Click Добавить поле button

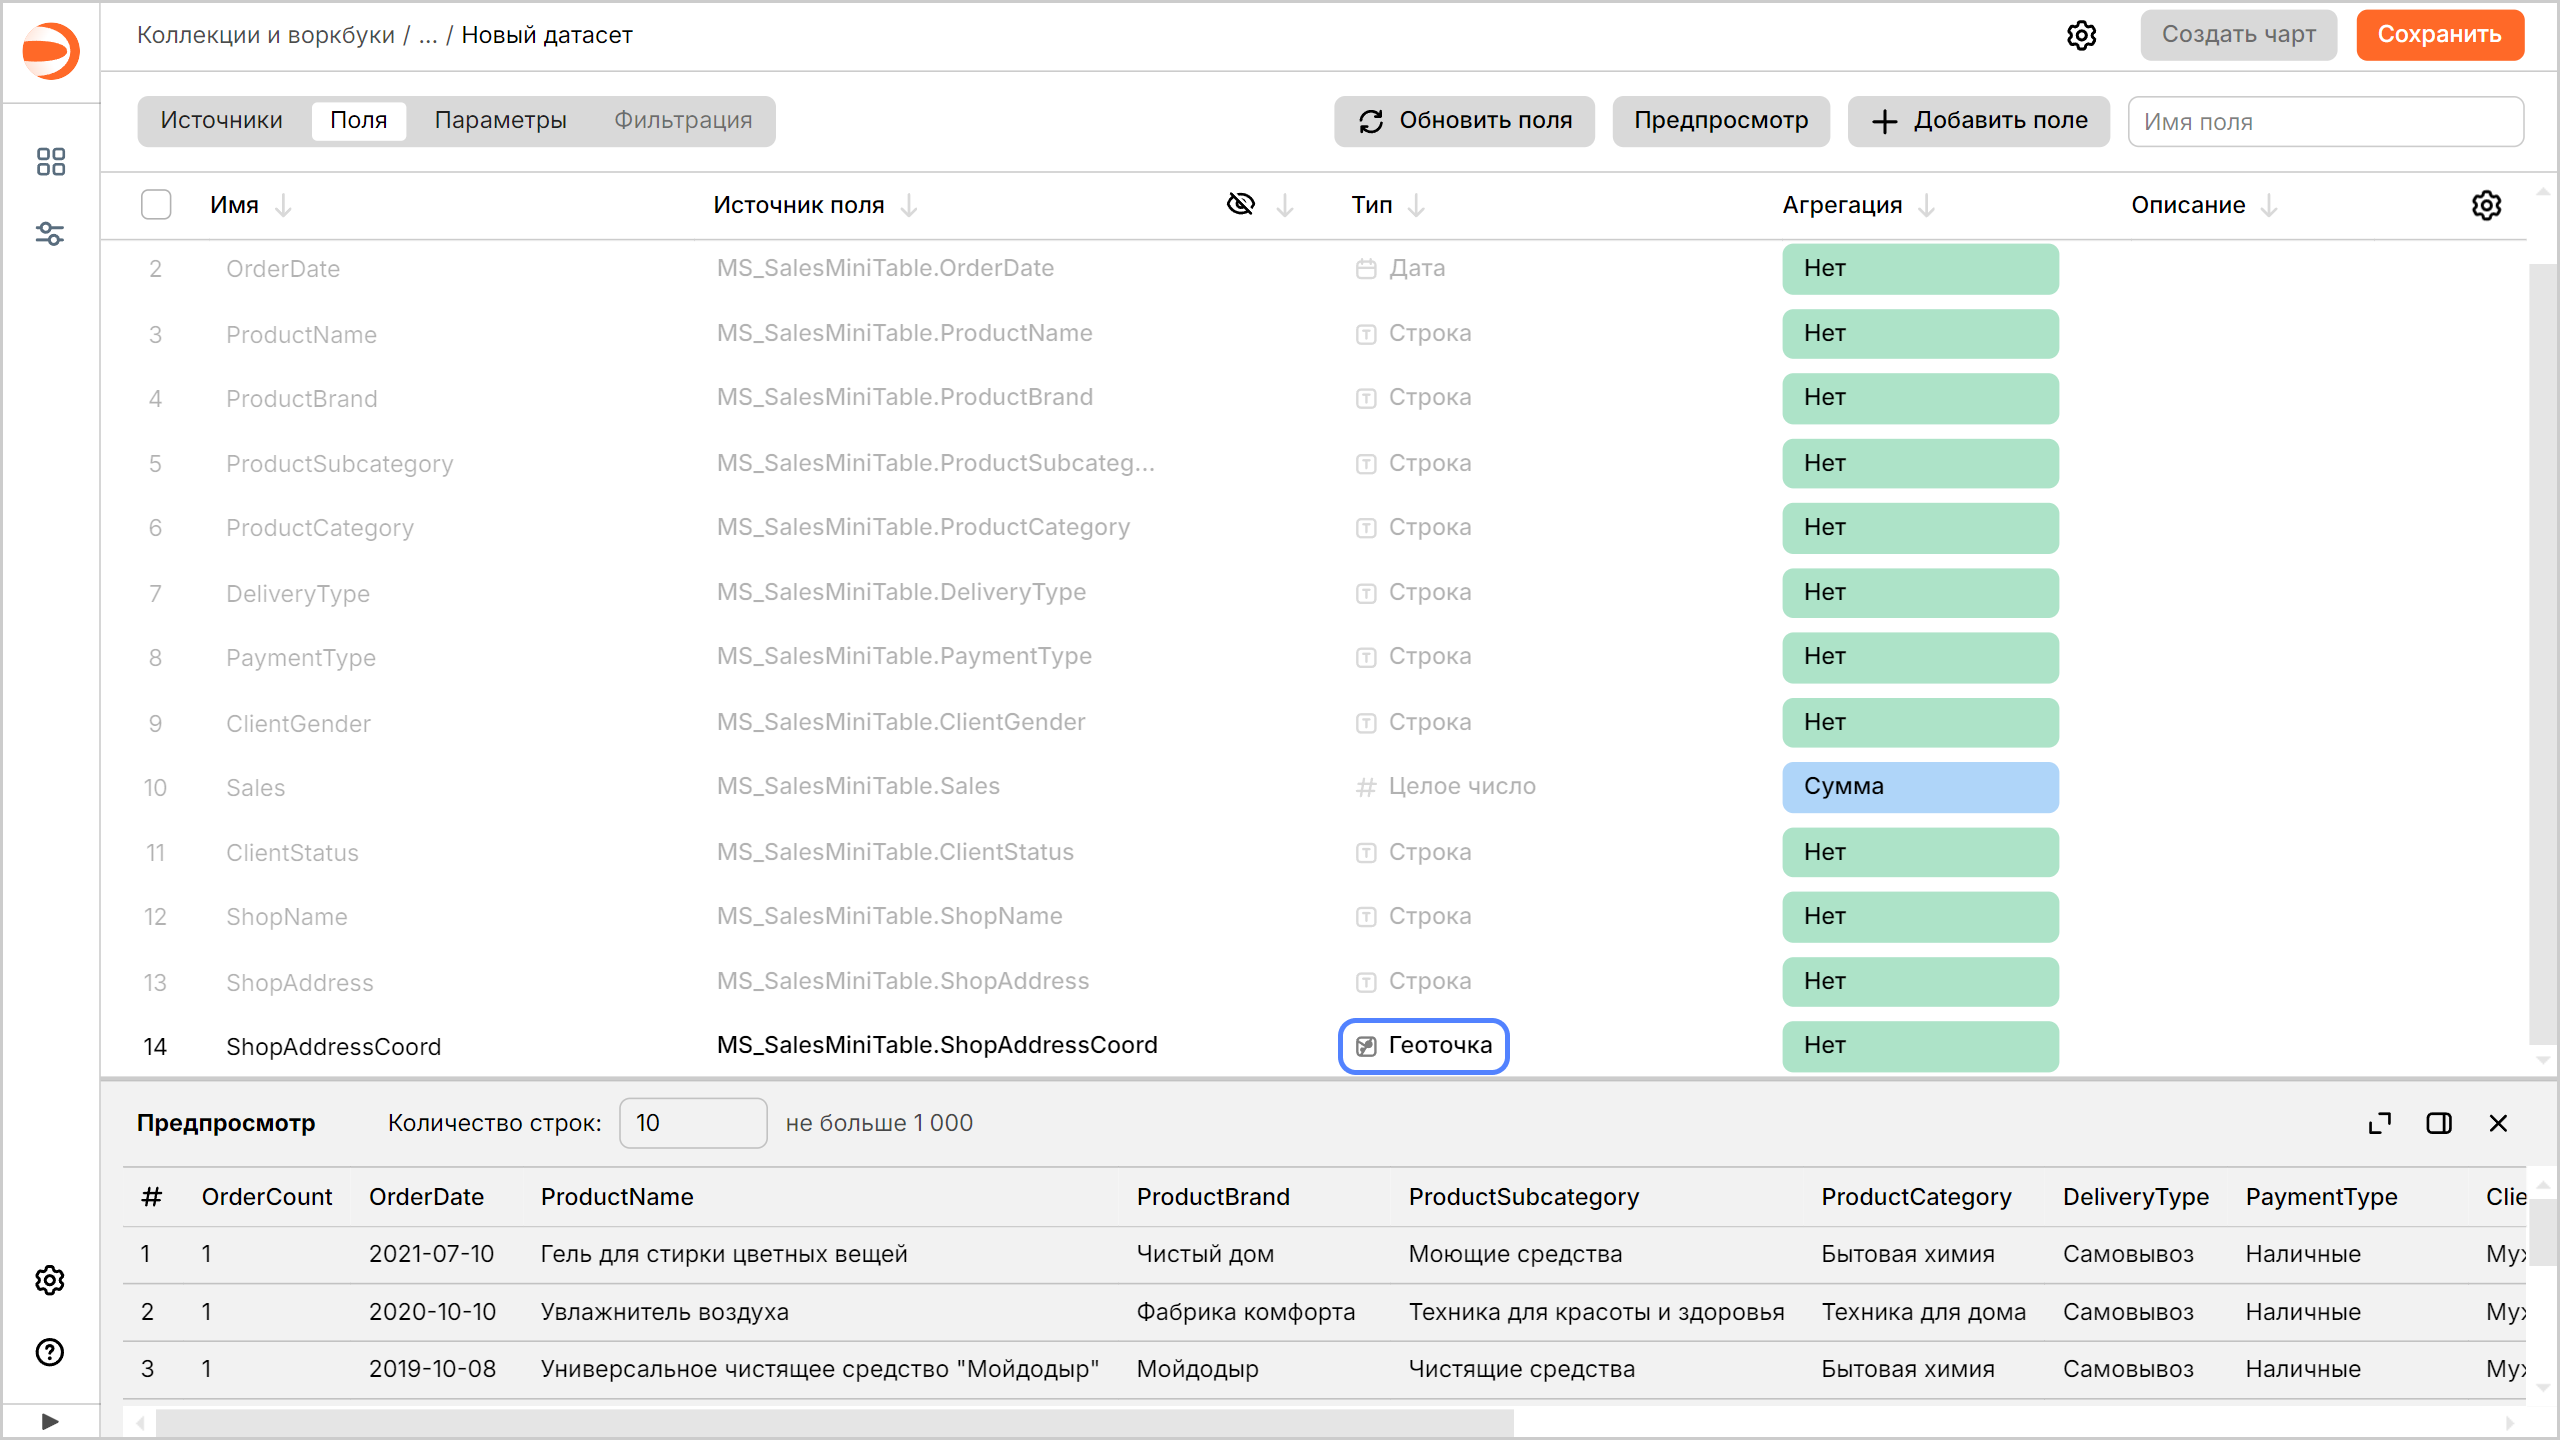click(x=1978, y=121)
